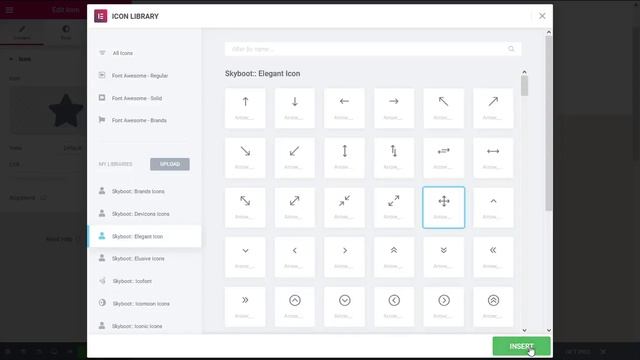Switch to Content tab in the background Elementor panel
This screenshot has height=360, width=640.
click(22, 32)
